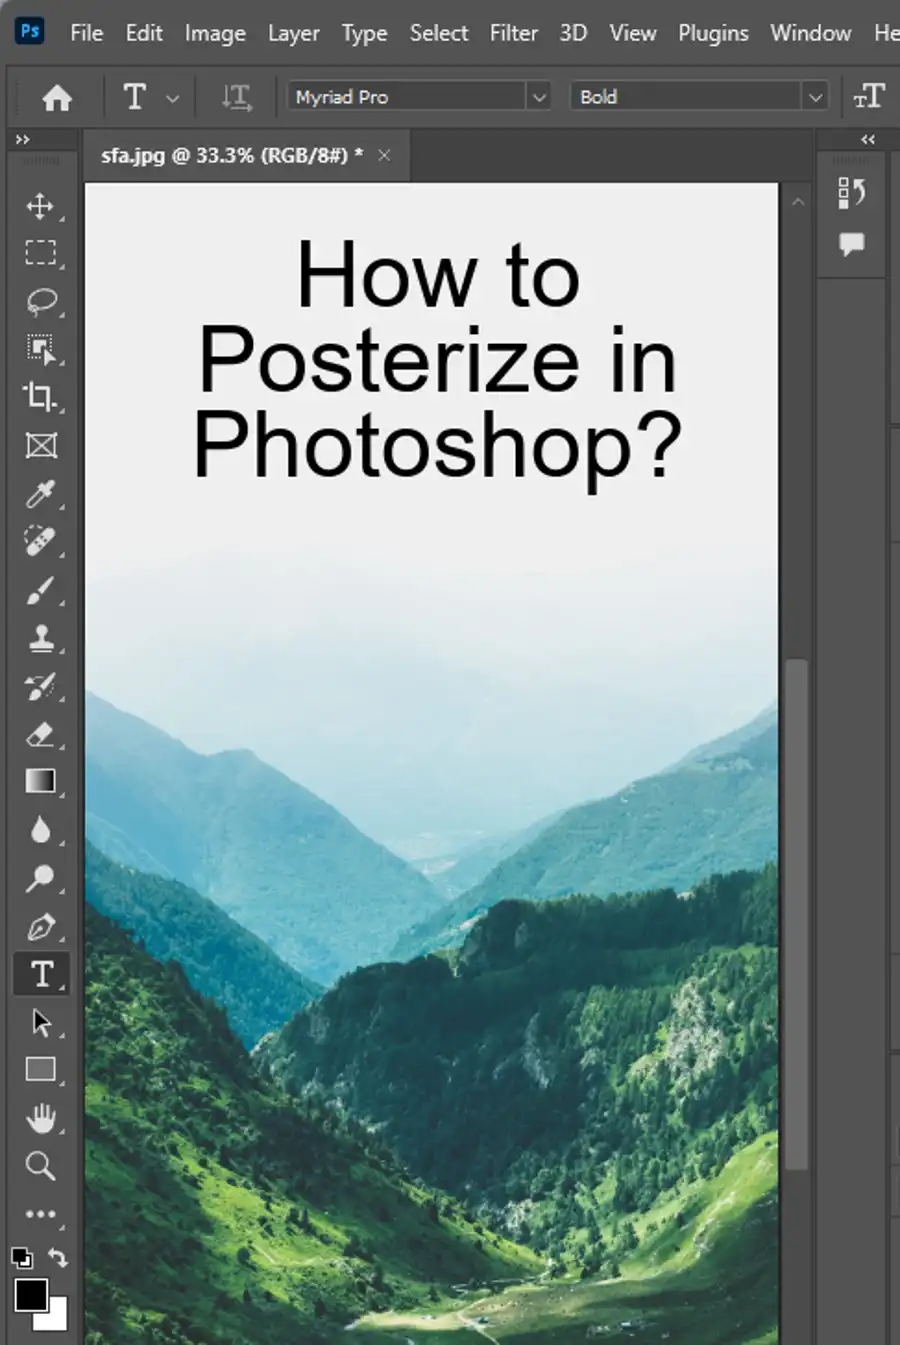Select the History Brush tool
900x1345 pixels.
pos(40,686)
